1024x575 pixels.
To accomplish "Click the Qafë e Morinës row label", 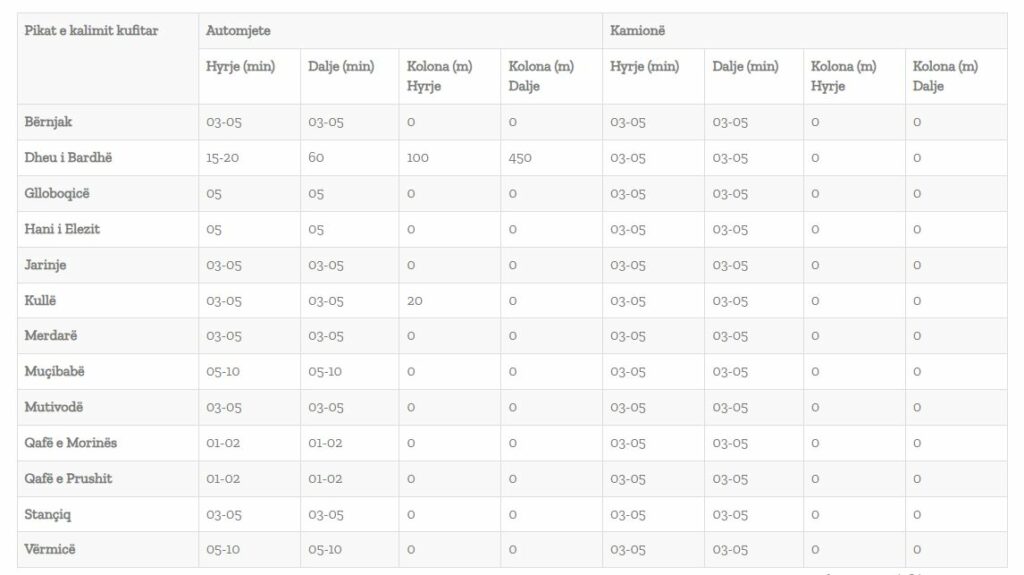I will click(x=71, y=443).
